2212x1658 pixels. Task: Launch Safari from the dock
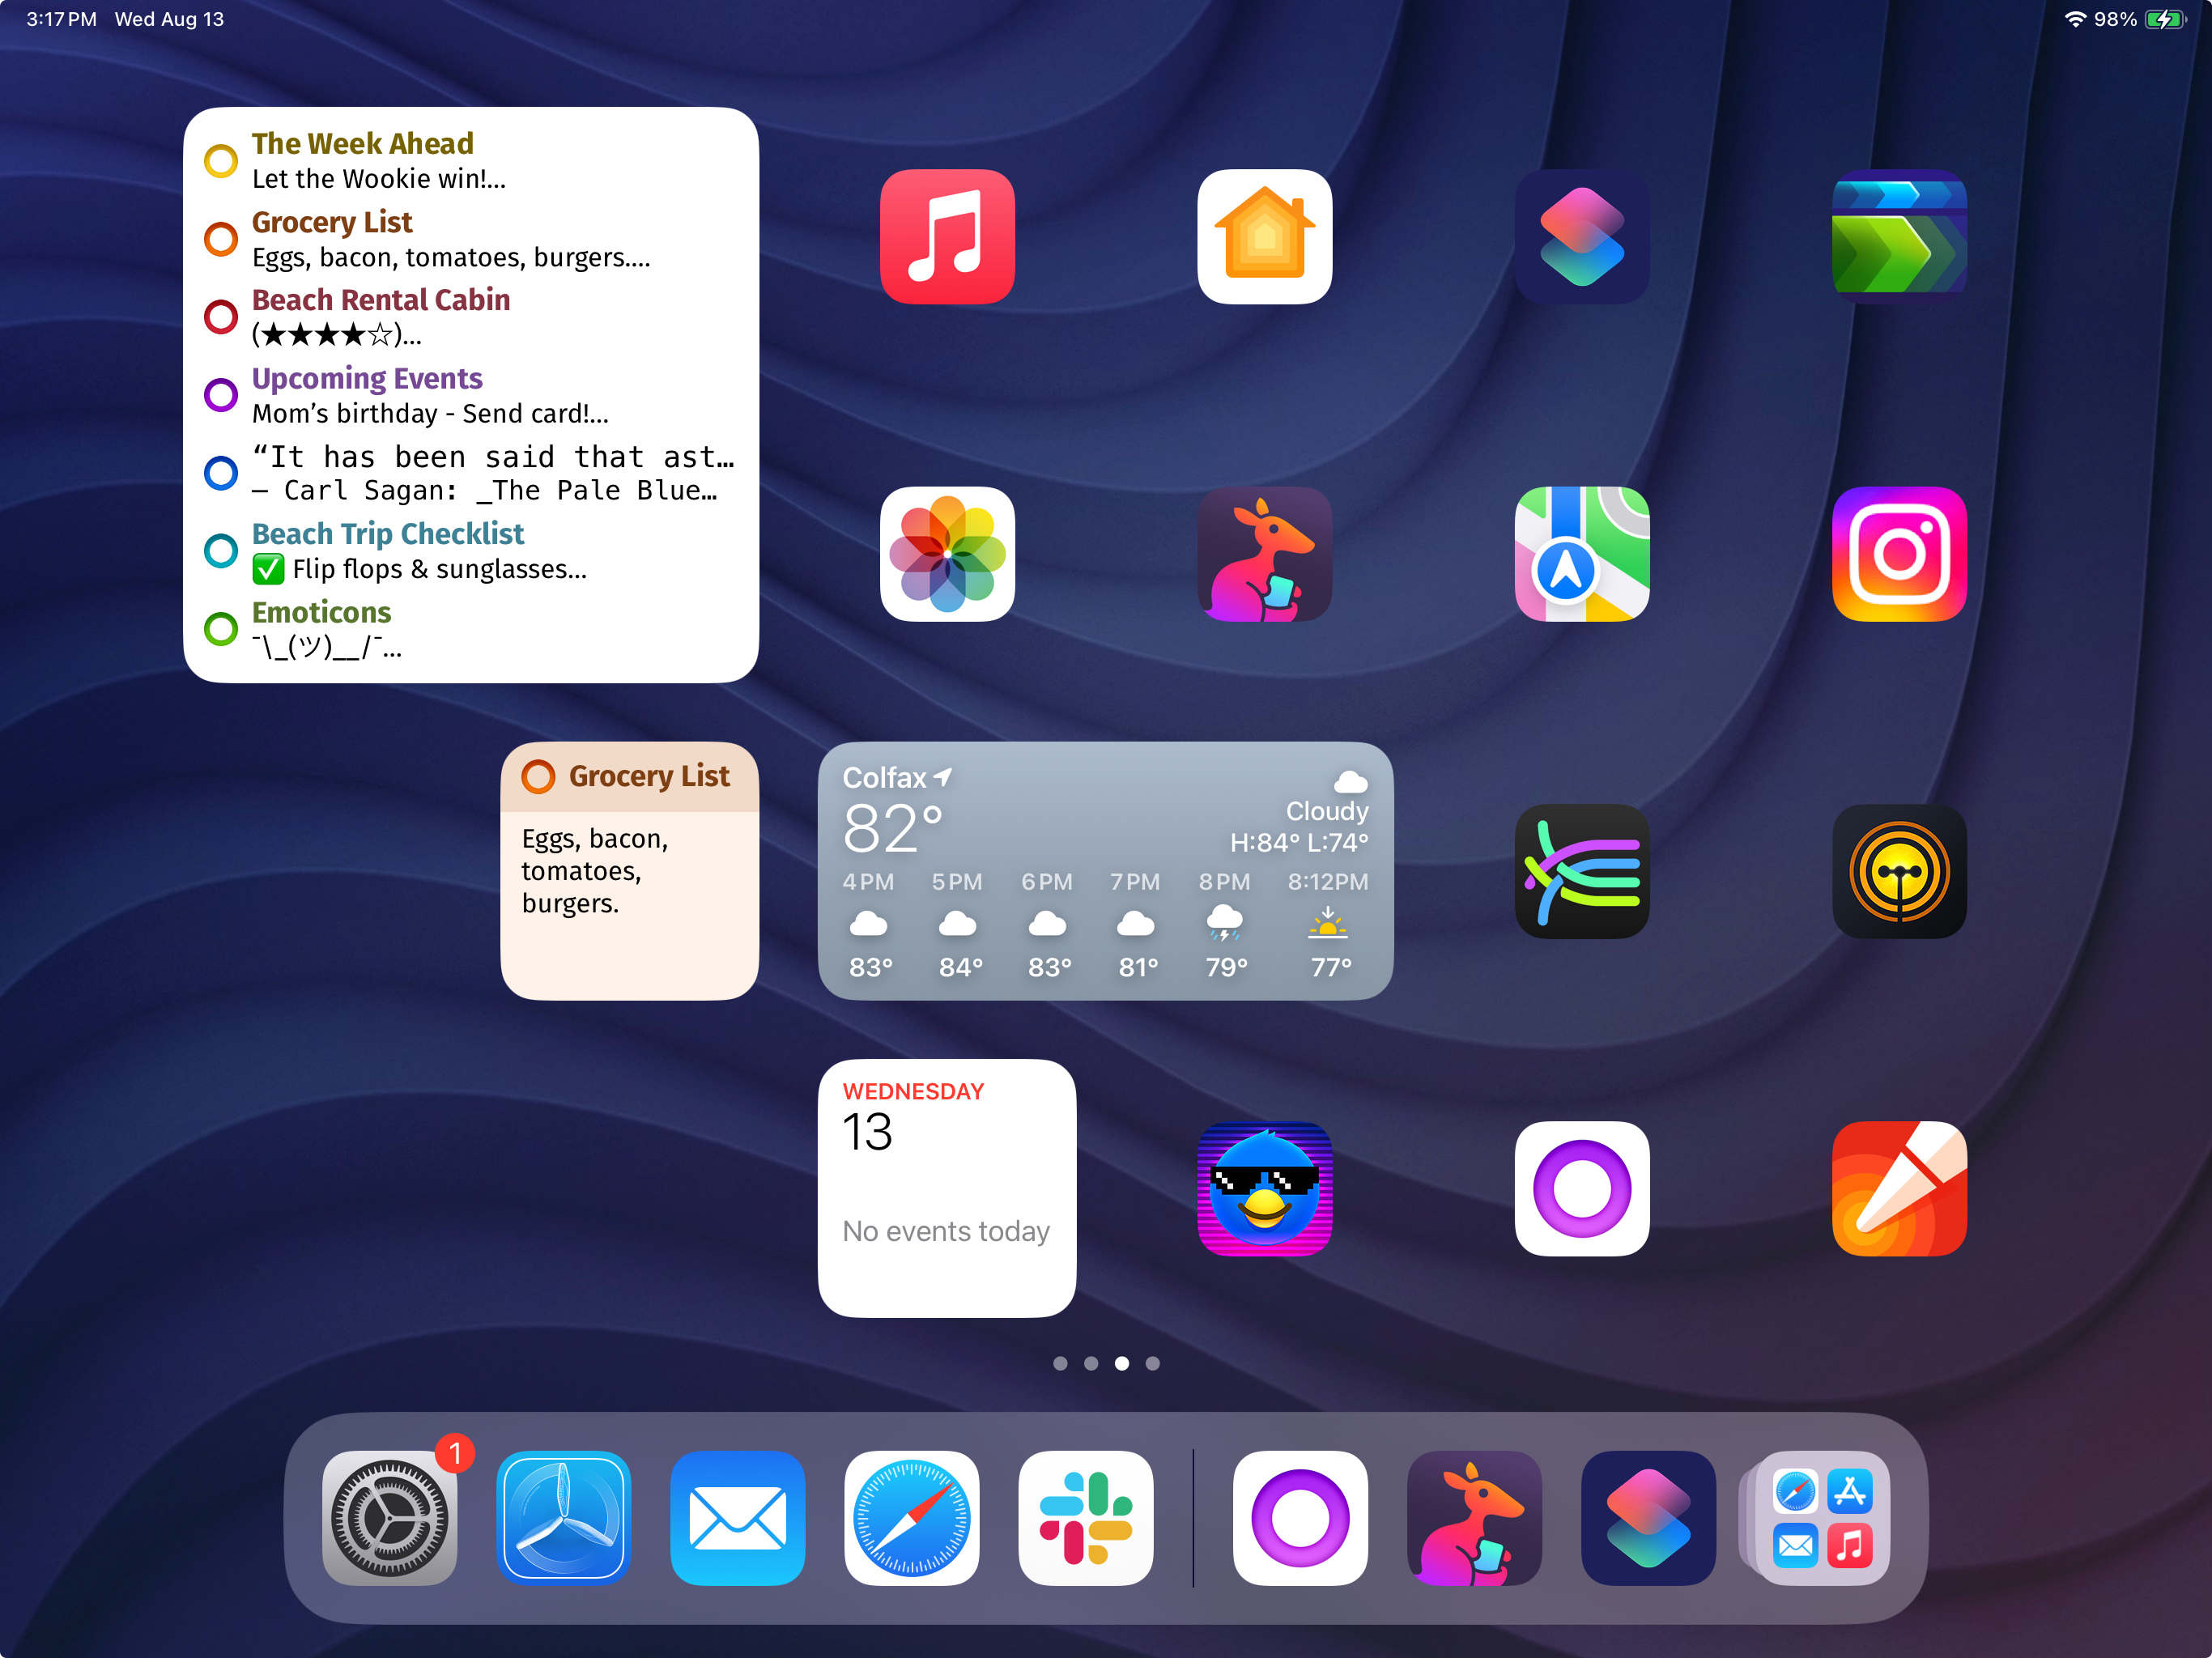coord(911,1518)
